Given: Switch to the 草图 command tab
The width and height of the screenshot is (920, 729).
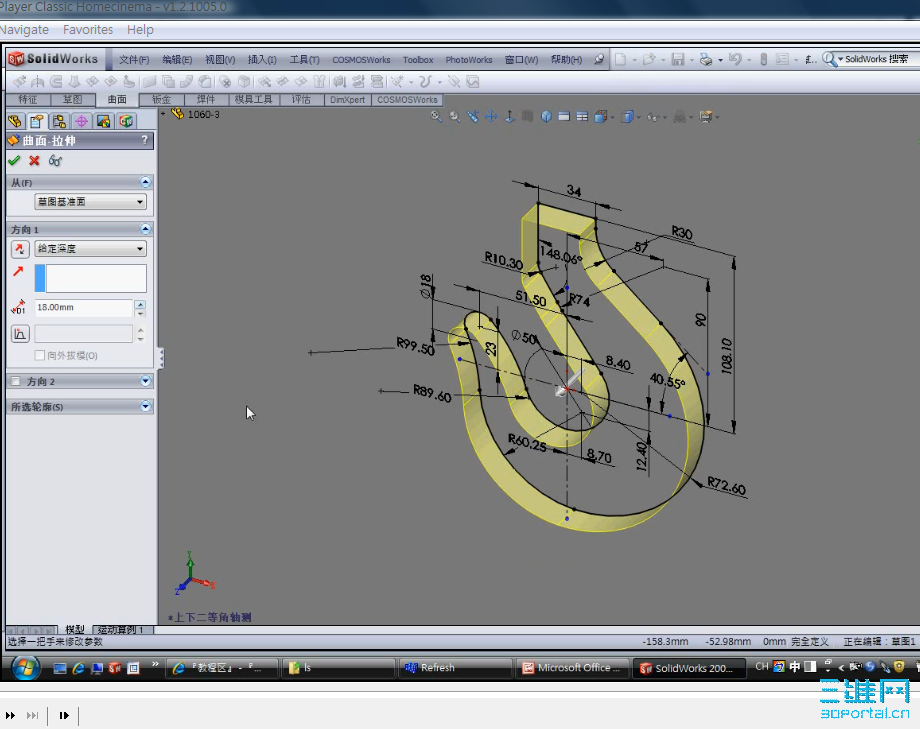Looking at the screenshot, I should point(73,100).
